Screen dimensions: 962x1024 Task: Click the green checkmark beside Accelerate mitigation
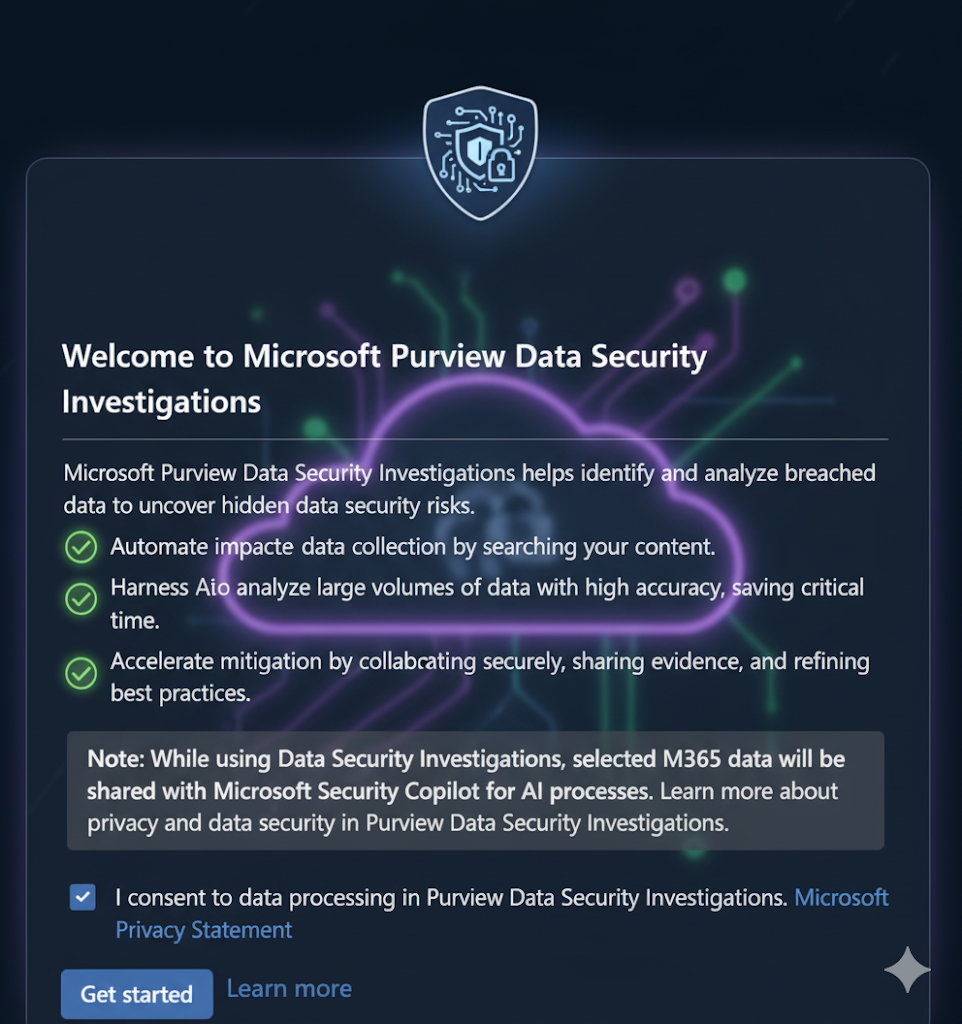click(81, 672)
